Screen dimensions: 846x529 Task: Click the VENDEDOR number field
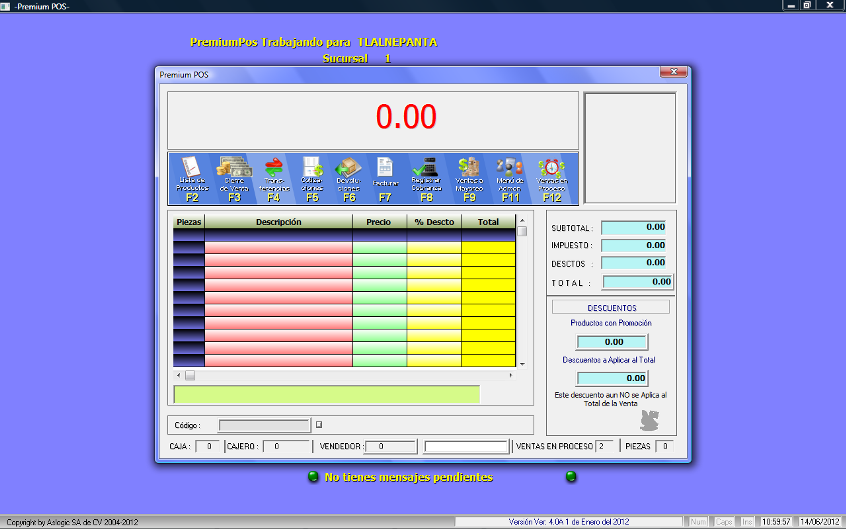[391, 446]
